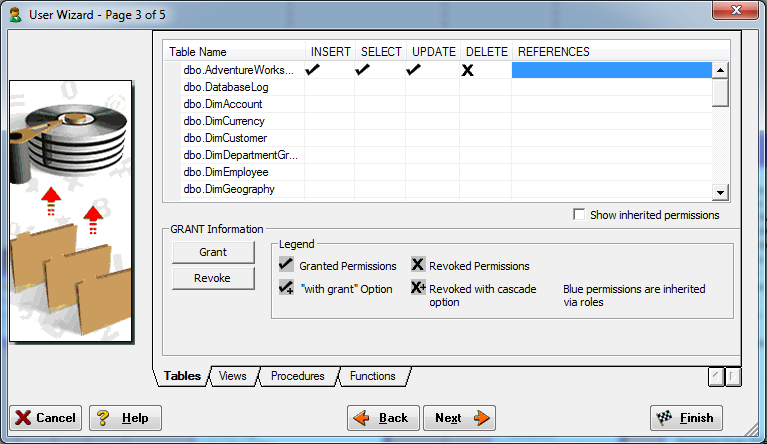Select the dbo.DimAccount table row
The image size is (767, 444).
coord(223,104)
